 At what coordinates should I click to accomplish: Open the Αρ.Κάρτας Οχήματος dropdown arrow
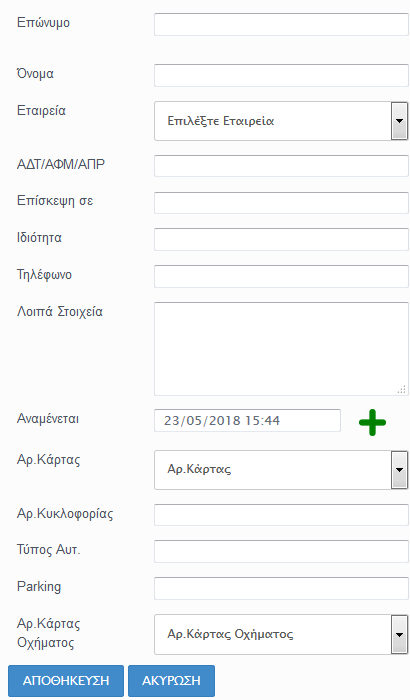399,634
